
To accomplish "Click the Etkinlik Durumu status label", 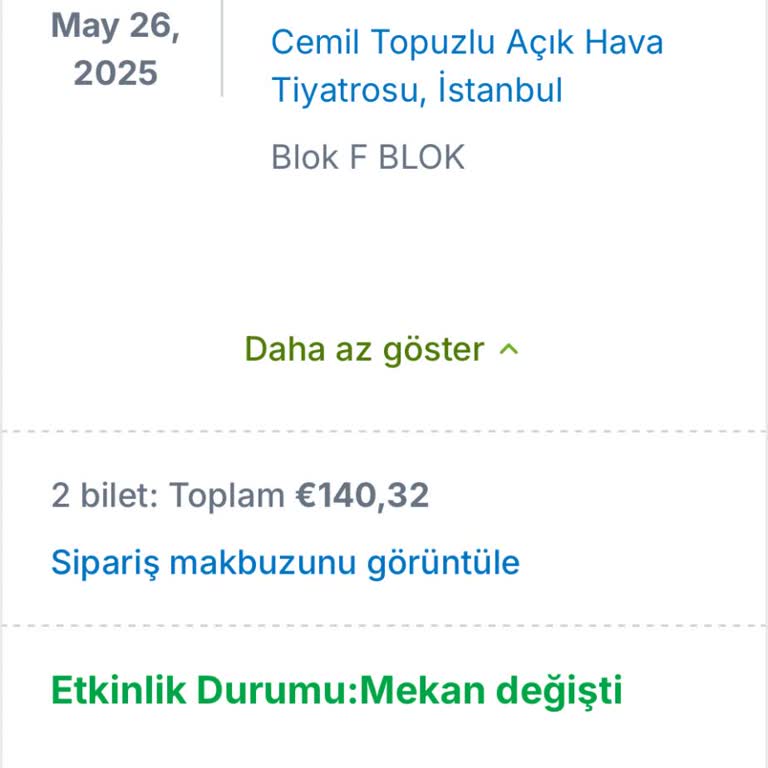I will coord(203,690).
